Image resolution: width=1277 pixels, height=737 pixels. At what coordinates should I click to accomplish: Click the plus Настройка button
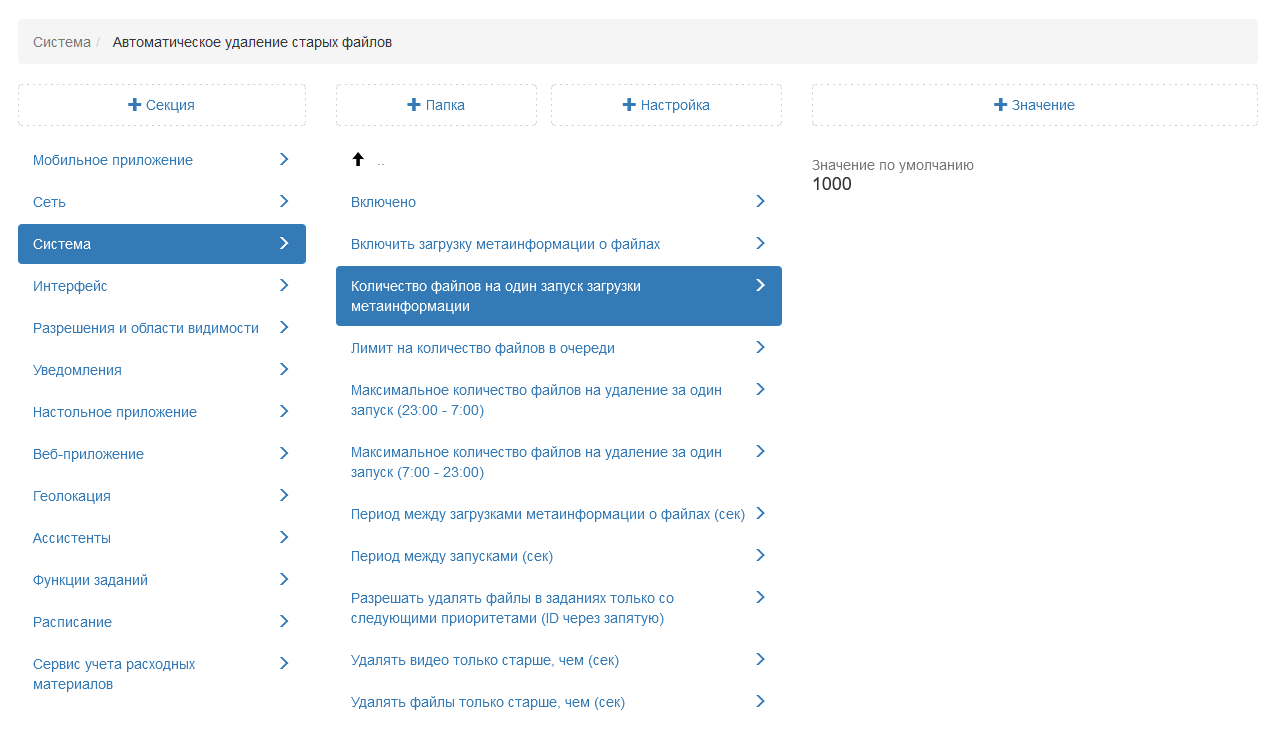coord(666,105)
